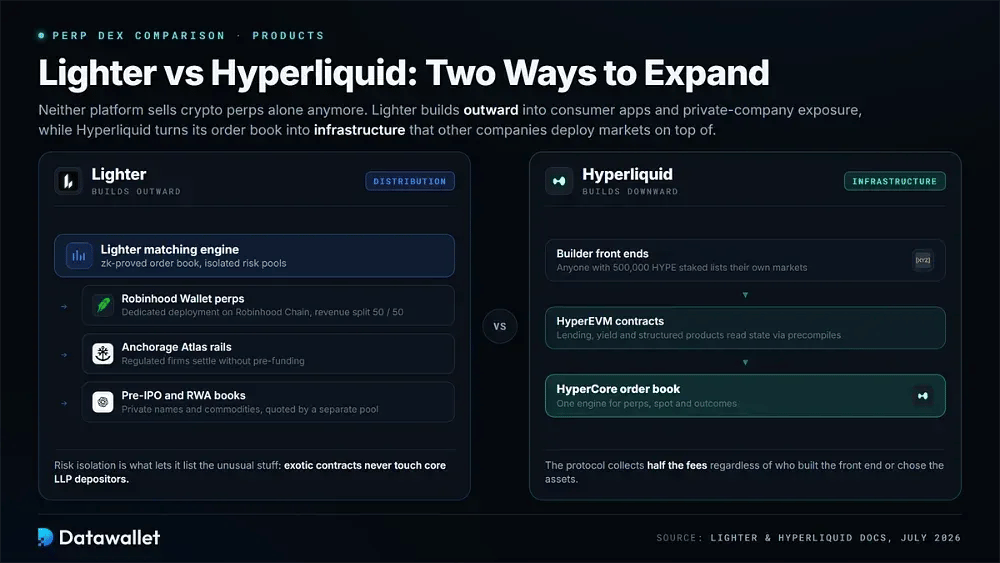Viewport: 1000px width, 563px height.
Task: Click the bold "half the fees" text
Action: click(677, 465)
